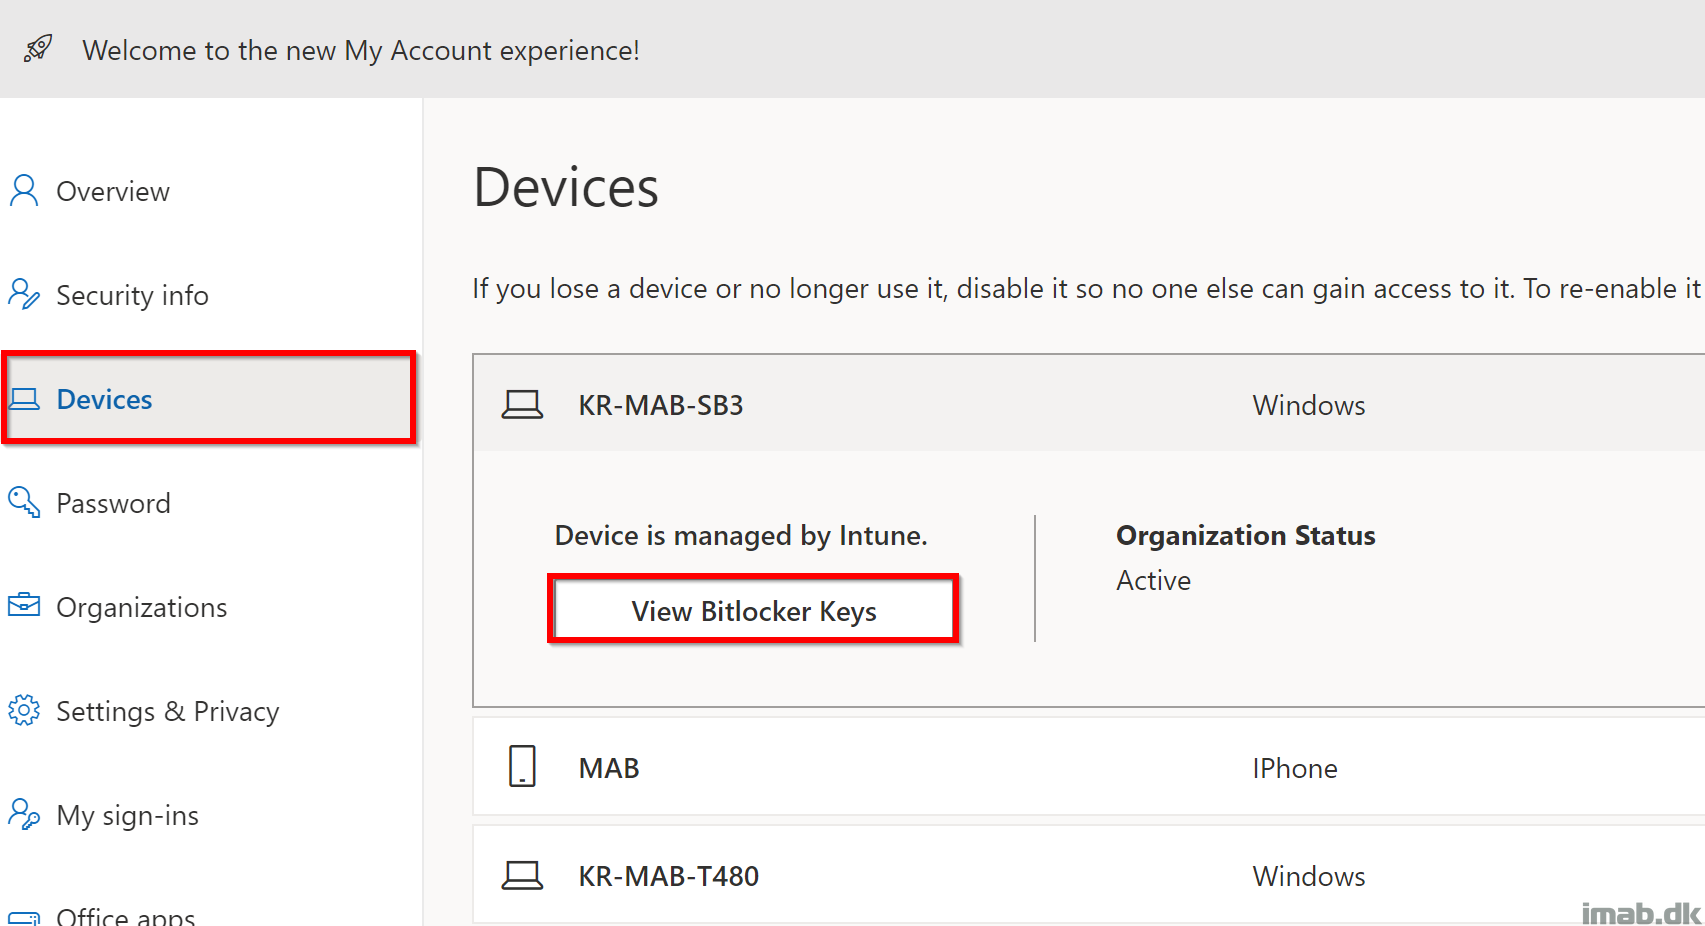Click the IPhone label in MAB row

1295,768
